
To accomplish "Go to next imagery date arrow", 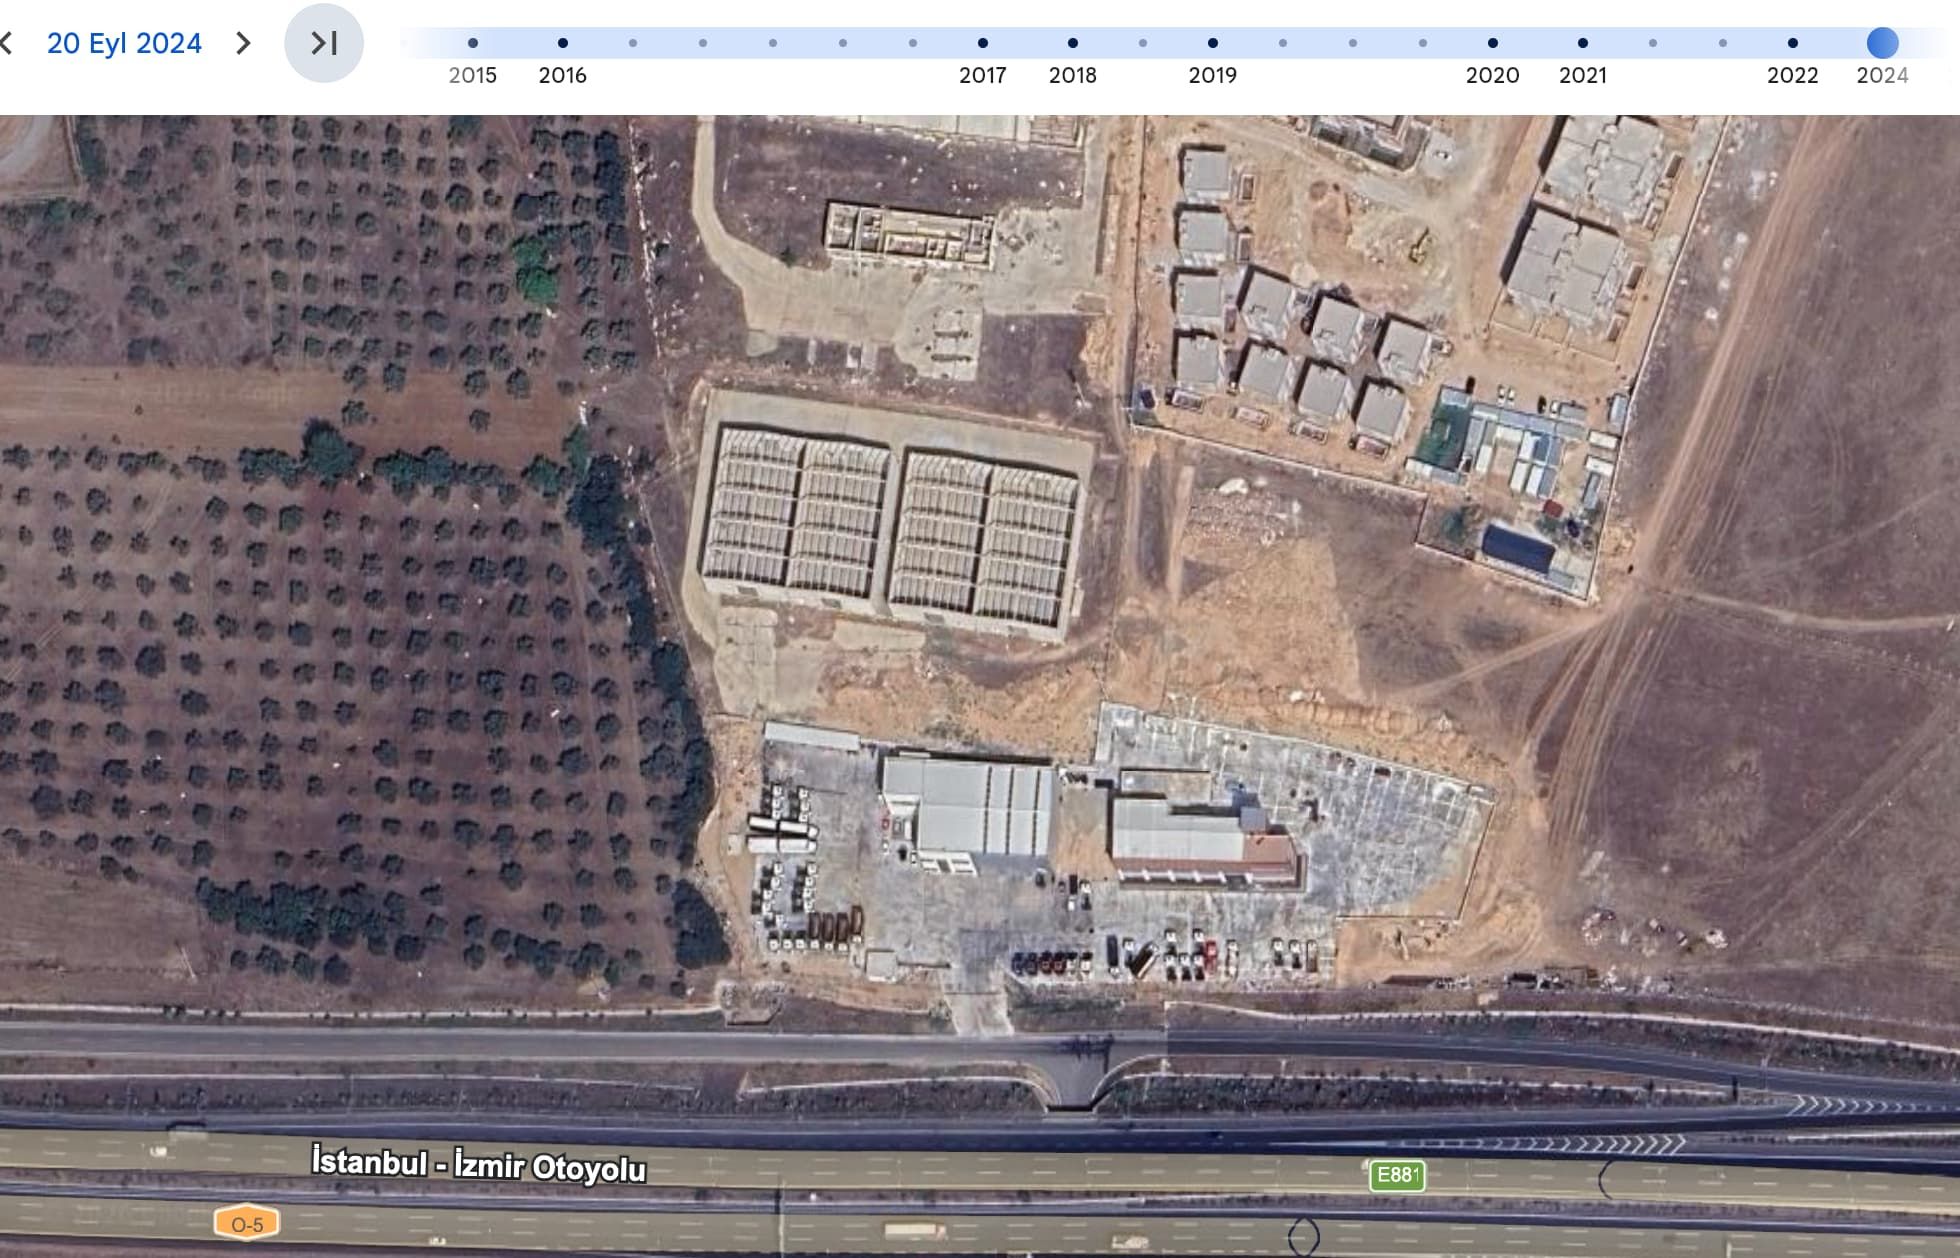I will click(x=243, y=43).
